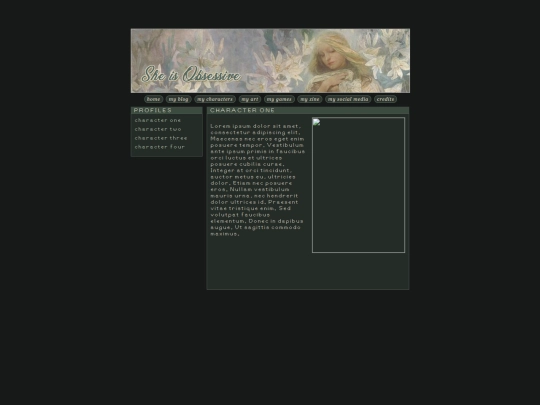Image resolution: width=540 pixels, height=405 pixels.
Task: Click the PROFILES panel heading
Action: click(x=153, y=110)
